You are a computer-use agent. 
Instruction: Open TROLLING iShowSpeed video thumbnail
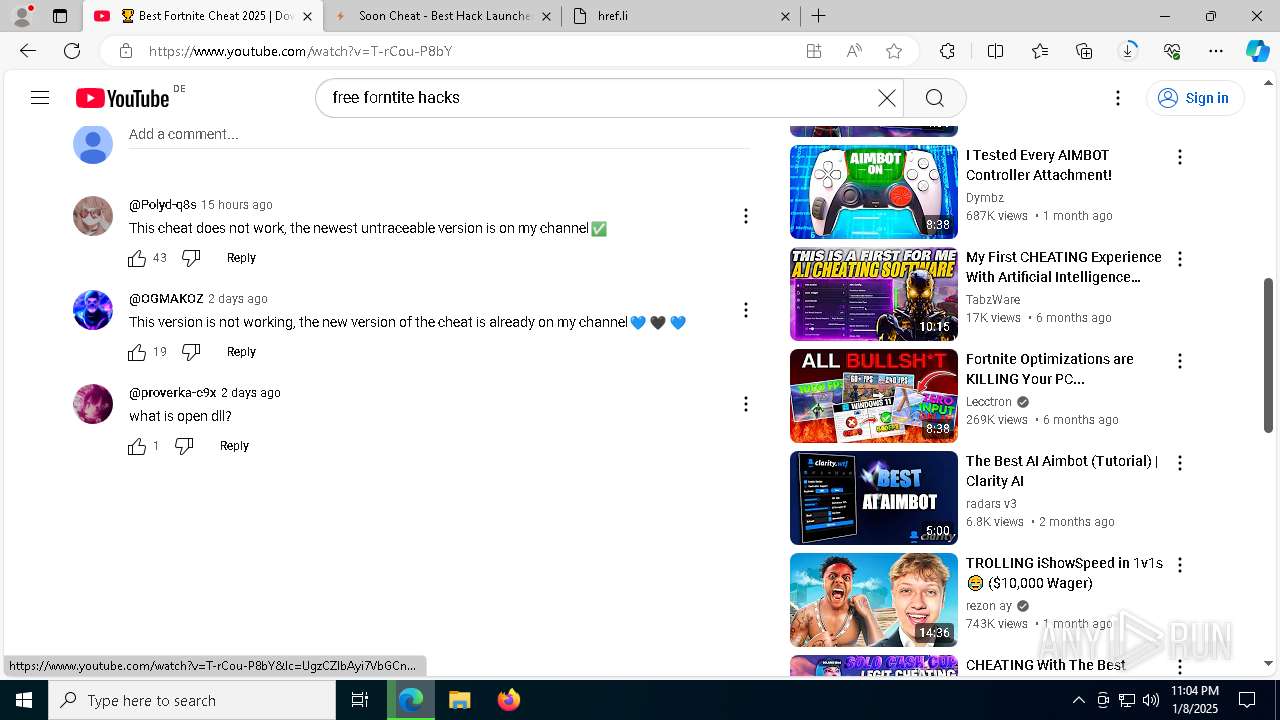(874, 600)
